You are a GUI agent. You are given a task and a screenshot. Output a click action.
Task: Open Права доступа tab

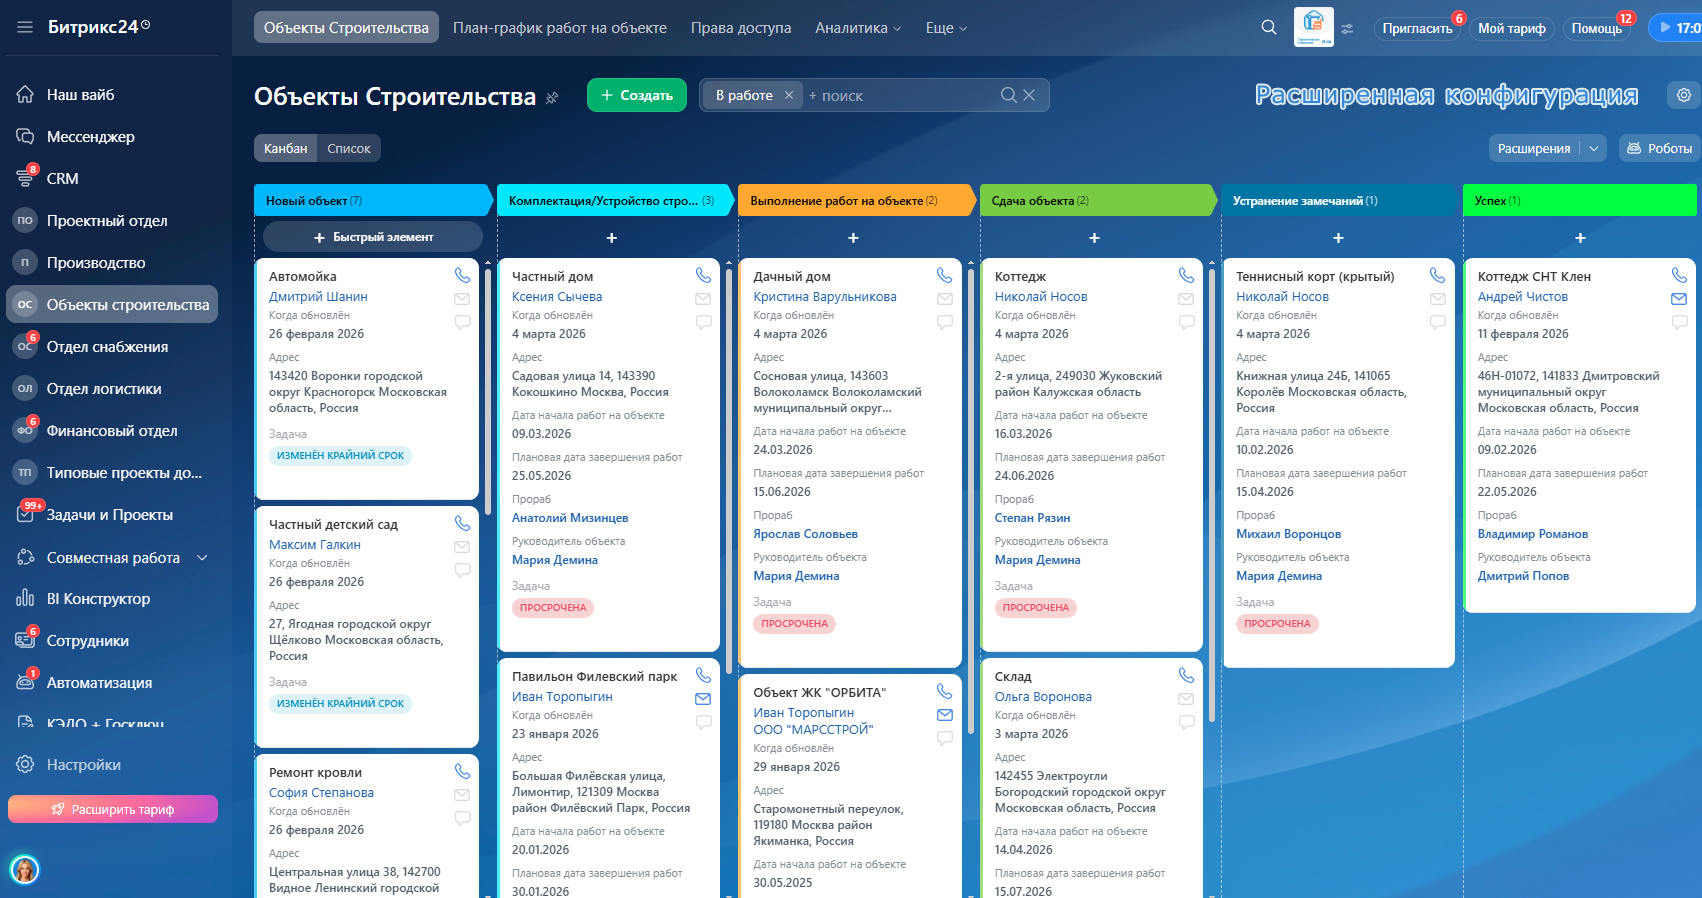coord(741,28)
